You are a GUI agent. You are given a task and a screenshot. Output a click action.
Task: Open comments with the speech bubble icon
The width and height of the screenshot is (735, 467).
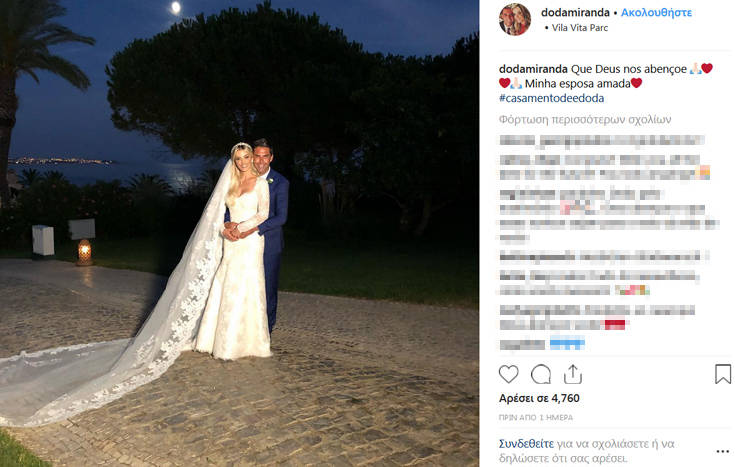click(x=540, y=374)
